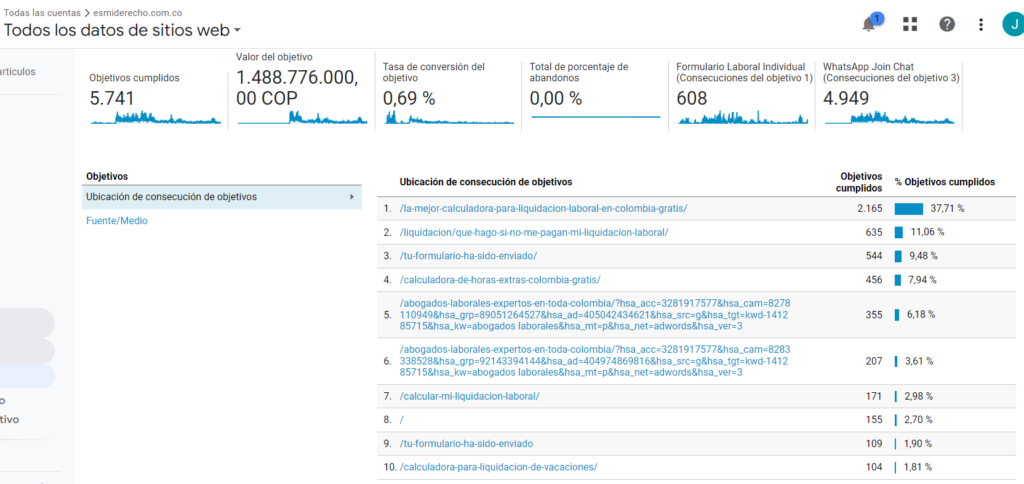Sort by Objetivos cumplidos column header
This screenshot has width=1024, height=484.
tap(860, 181)
